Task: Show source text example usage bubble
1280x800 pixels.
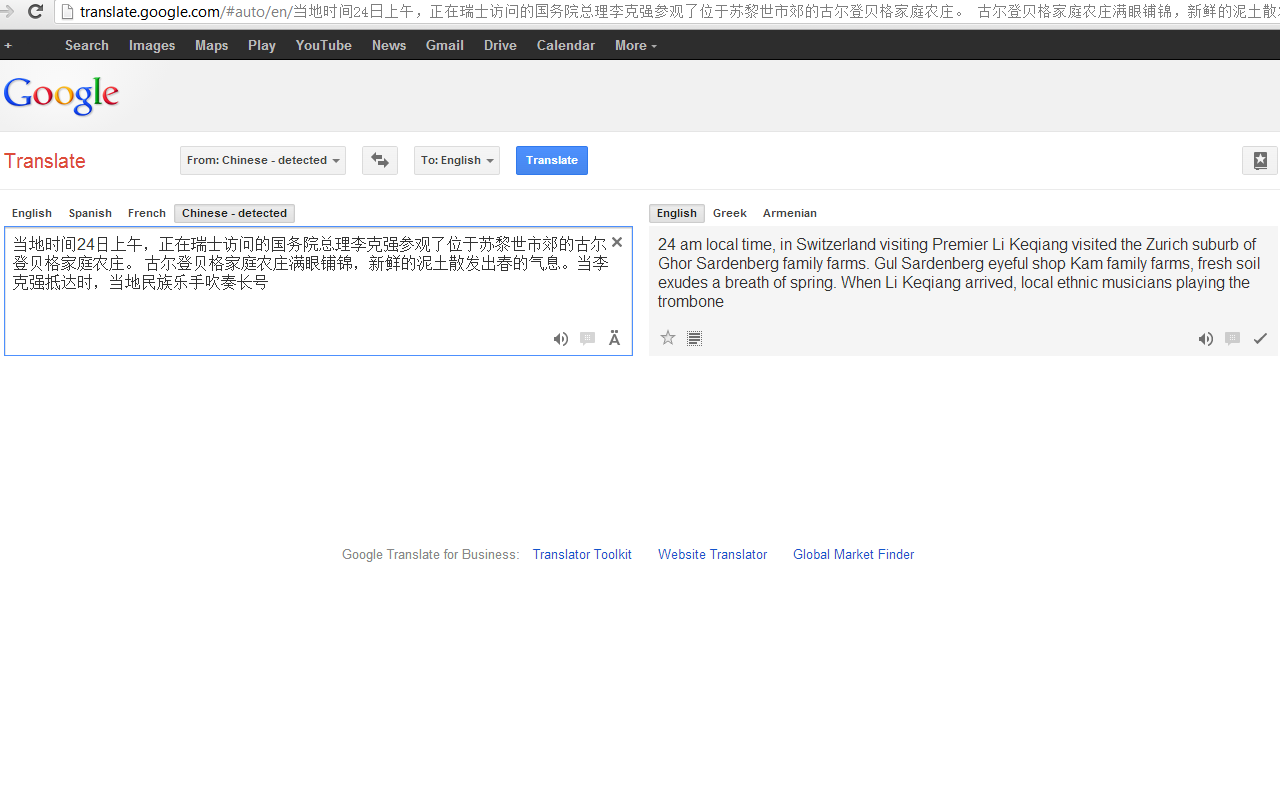Action: [588, 339]
